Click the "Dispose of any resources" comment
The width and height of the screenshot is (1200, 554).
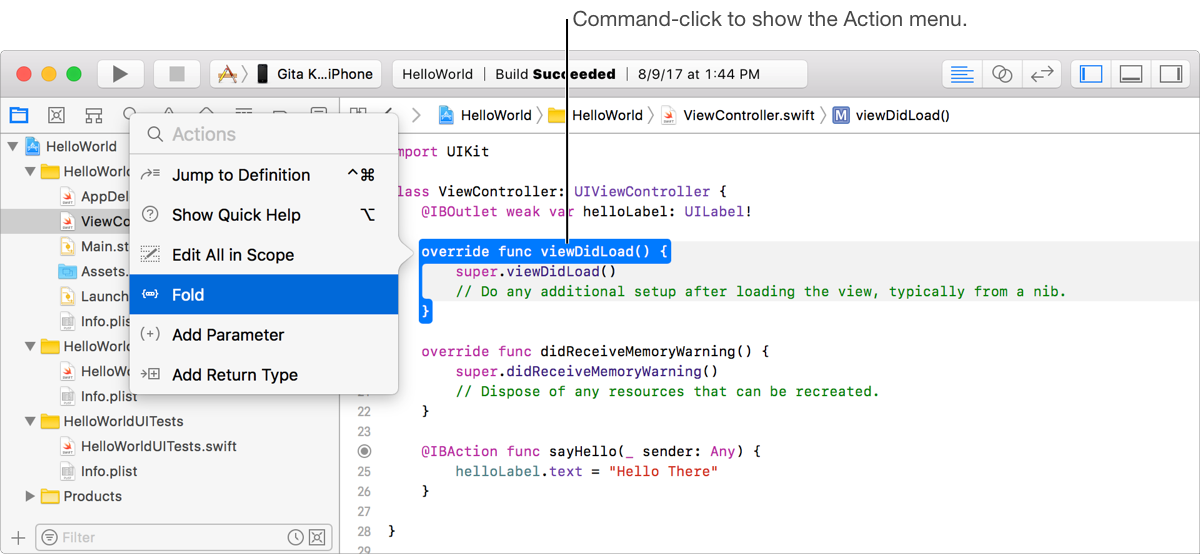point(667,391)
